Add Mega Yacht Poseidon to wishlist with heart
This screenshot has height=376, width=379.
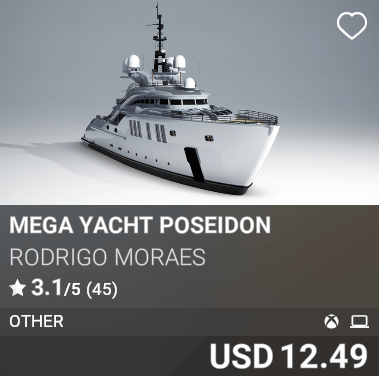pyautogui.click(x=352, y=26)
